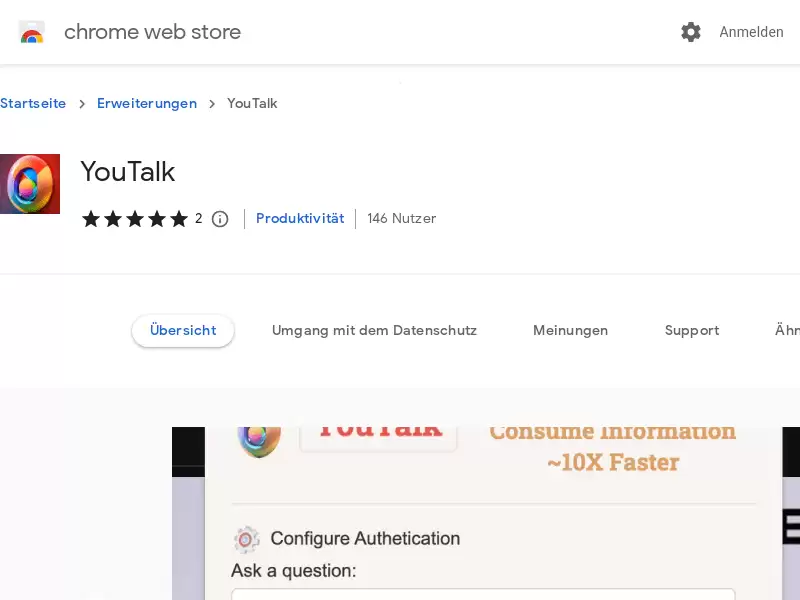Click the Anmelden sign-in link
The width and height of the screenshot is (800, 600).
coord(751,32)
